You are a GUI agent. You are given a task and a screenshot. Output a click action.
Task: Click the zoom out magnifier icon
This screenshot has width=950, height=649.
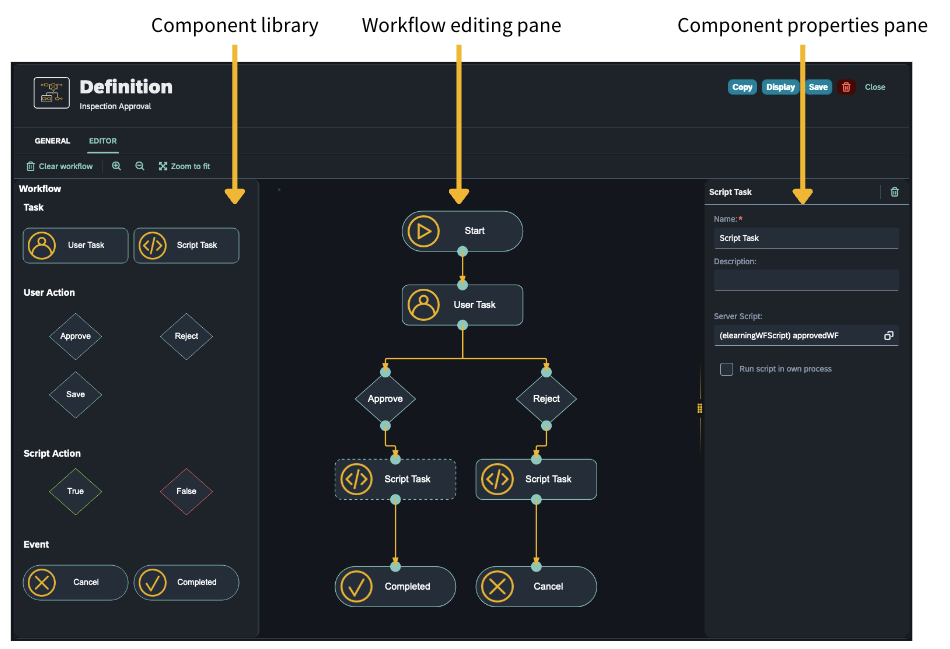[x=140, y=166]
